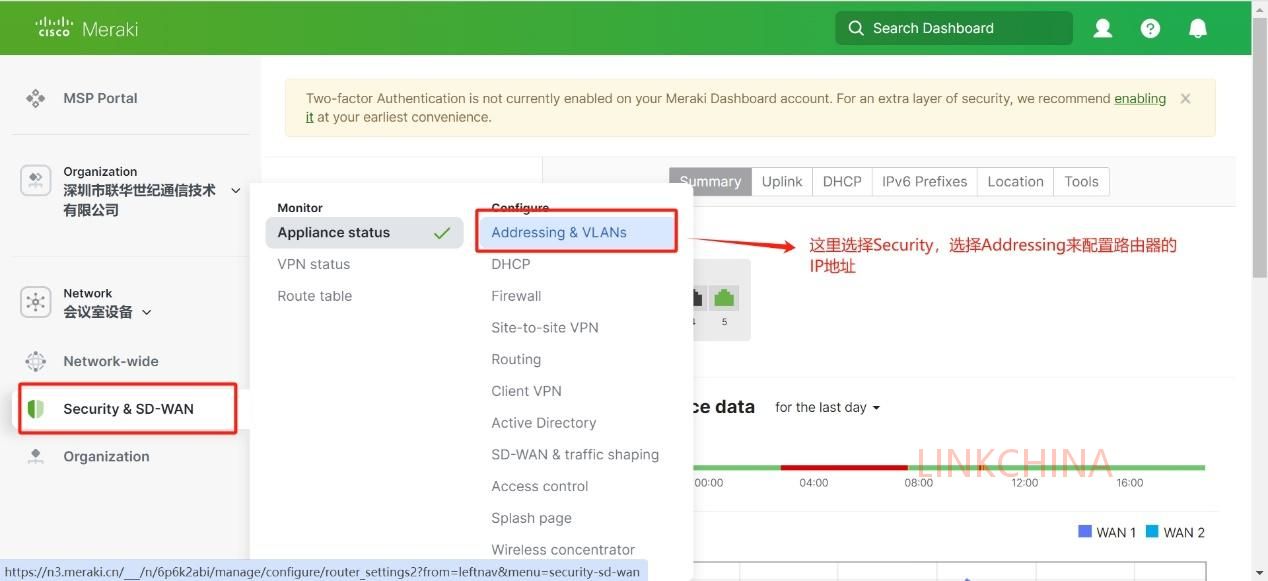Click the Search Dashboard input field

tap(954, 28)
